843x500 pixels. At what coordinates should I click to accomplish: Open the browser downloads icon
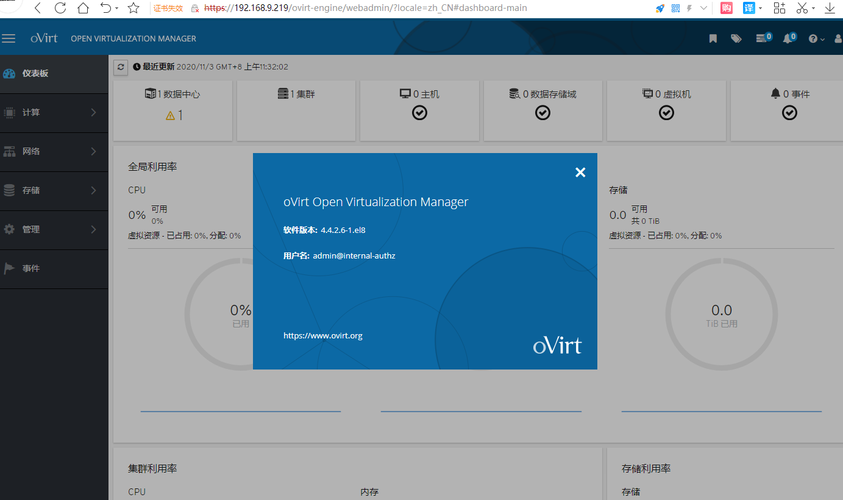tap(830, 8)
